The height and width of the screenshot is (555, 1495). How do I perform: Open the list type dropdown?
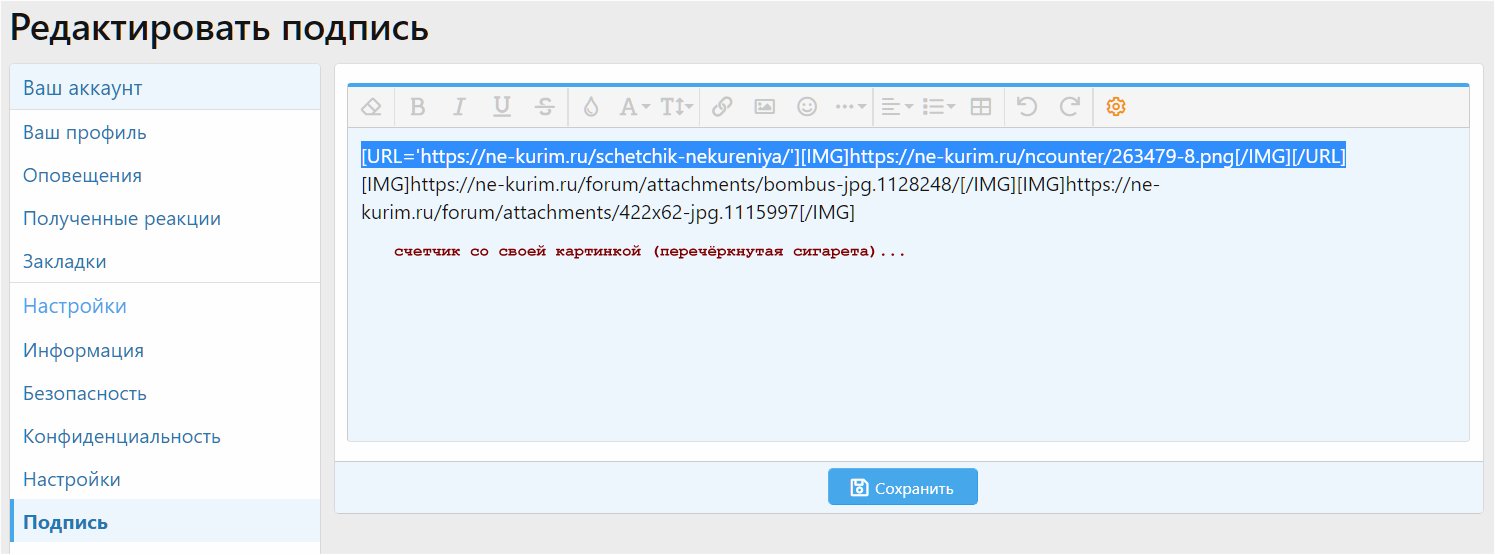[938, 106]
